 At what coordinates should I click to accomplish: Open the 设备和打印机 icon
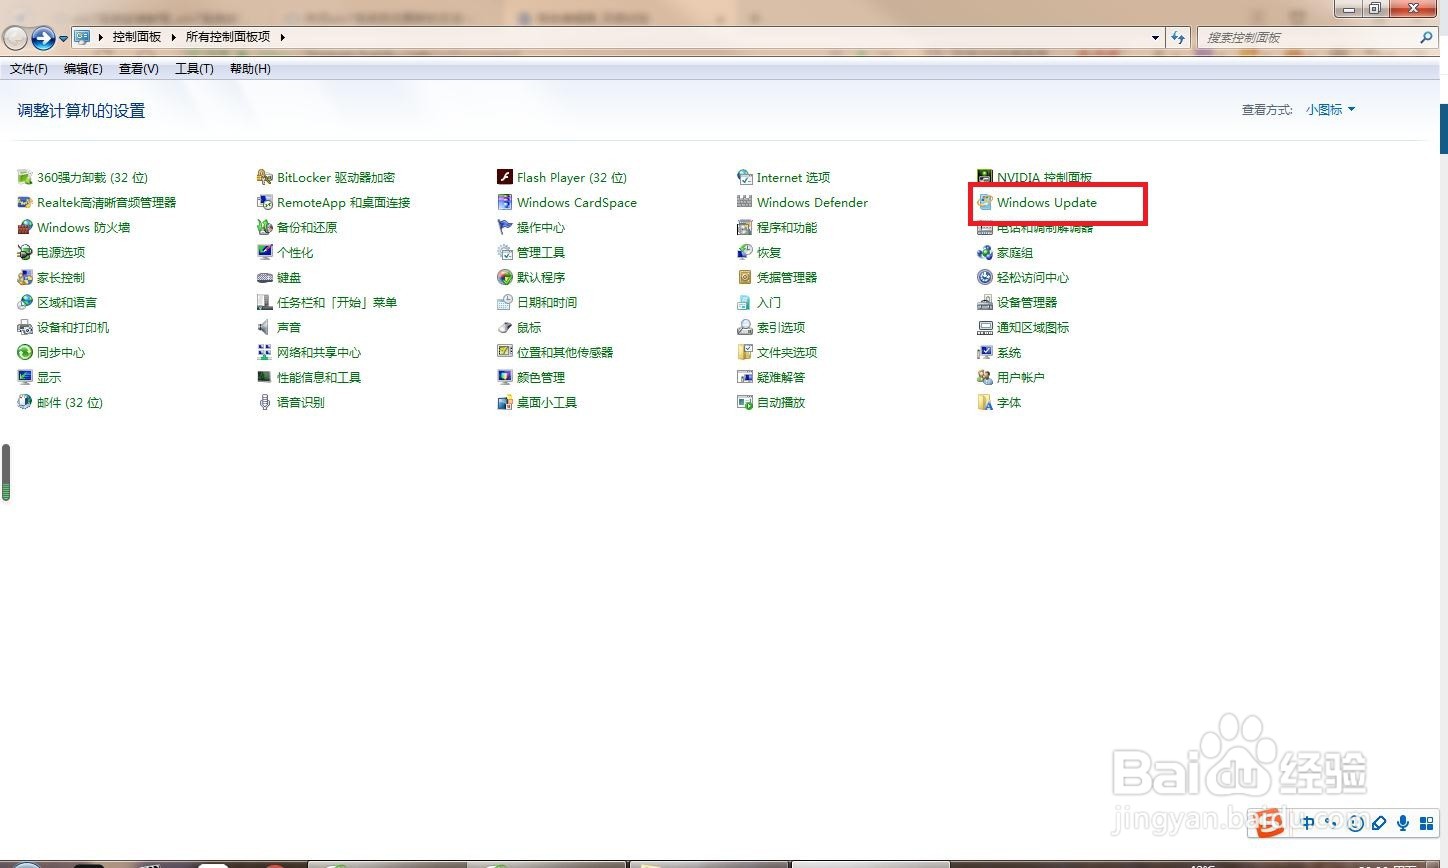[25, 327]
